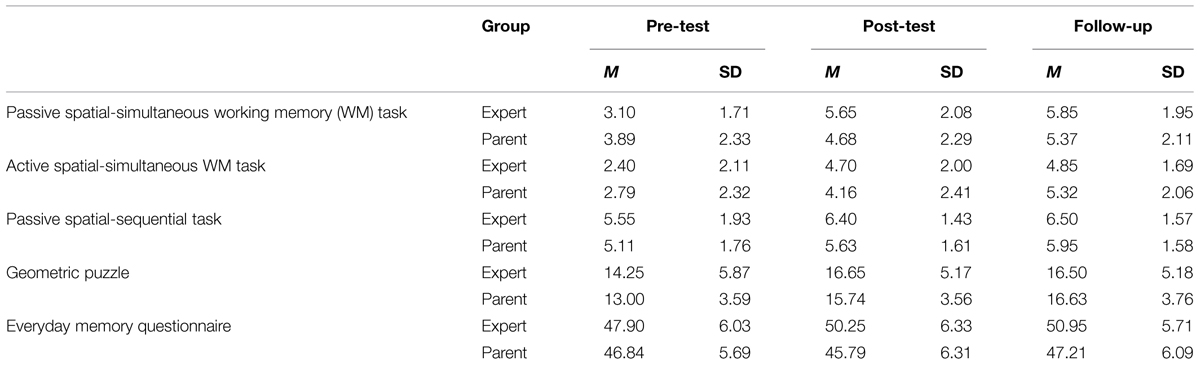Image resolution: width=1200 pixels, height=365 pixels.
Task: Select the Pre-test column heading
Action: click(x=677, y=28)
